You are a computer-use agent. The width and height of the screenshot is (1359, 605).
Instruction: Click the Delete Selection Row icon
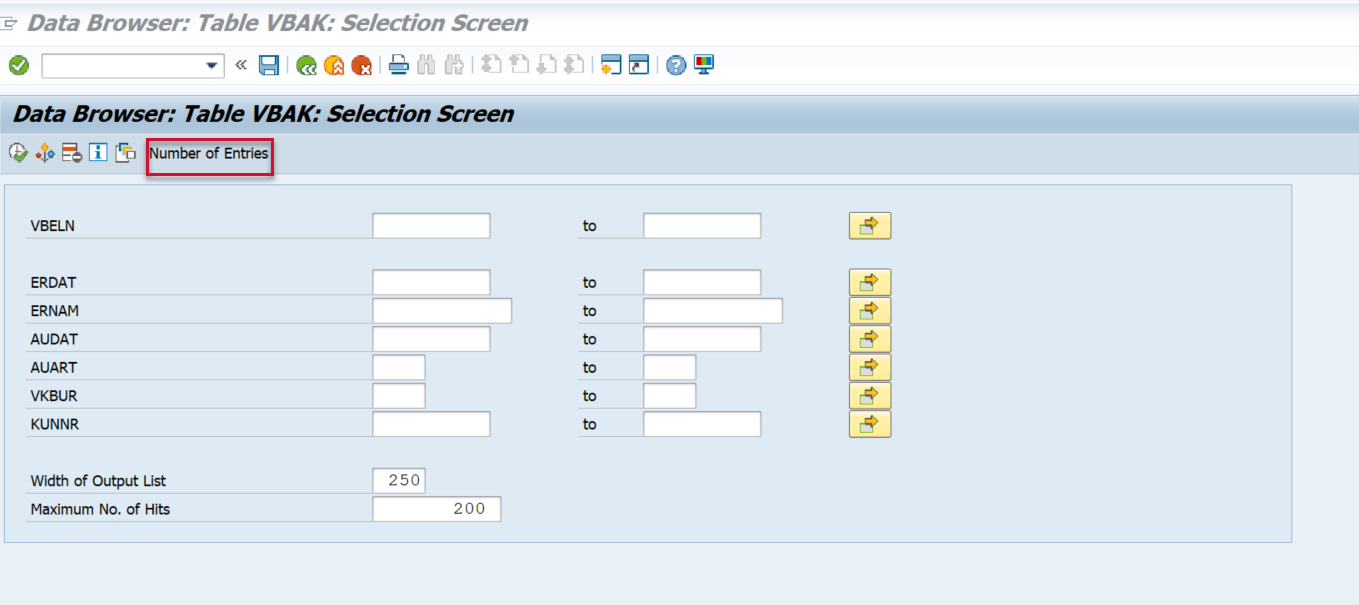click(x=71, y=153)
